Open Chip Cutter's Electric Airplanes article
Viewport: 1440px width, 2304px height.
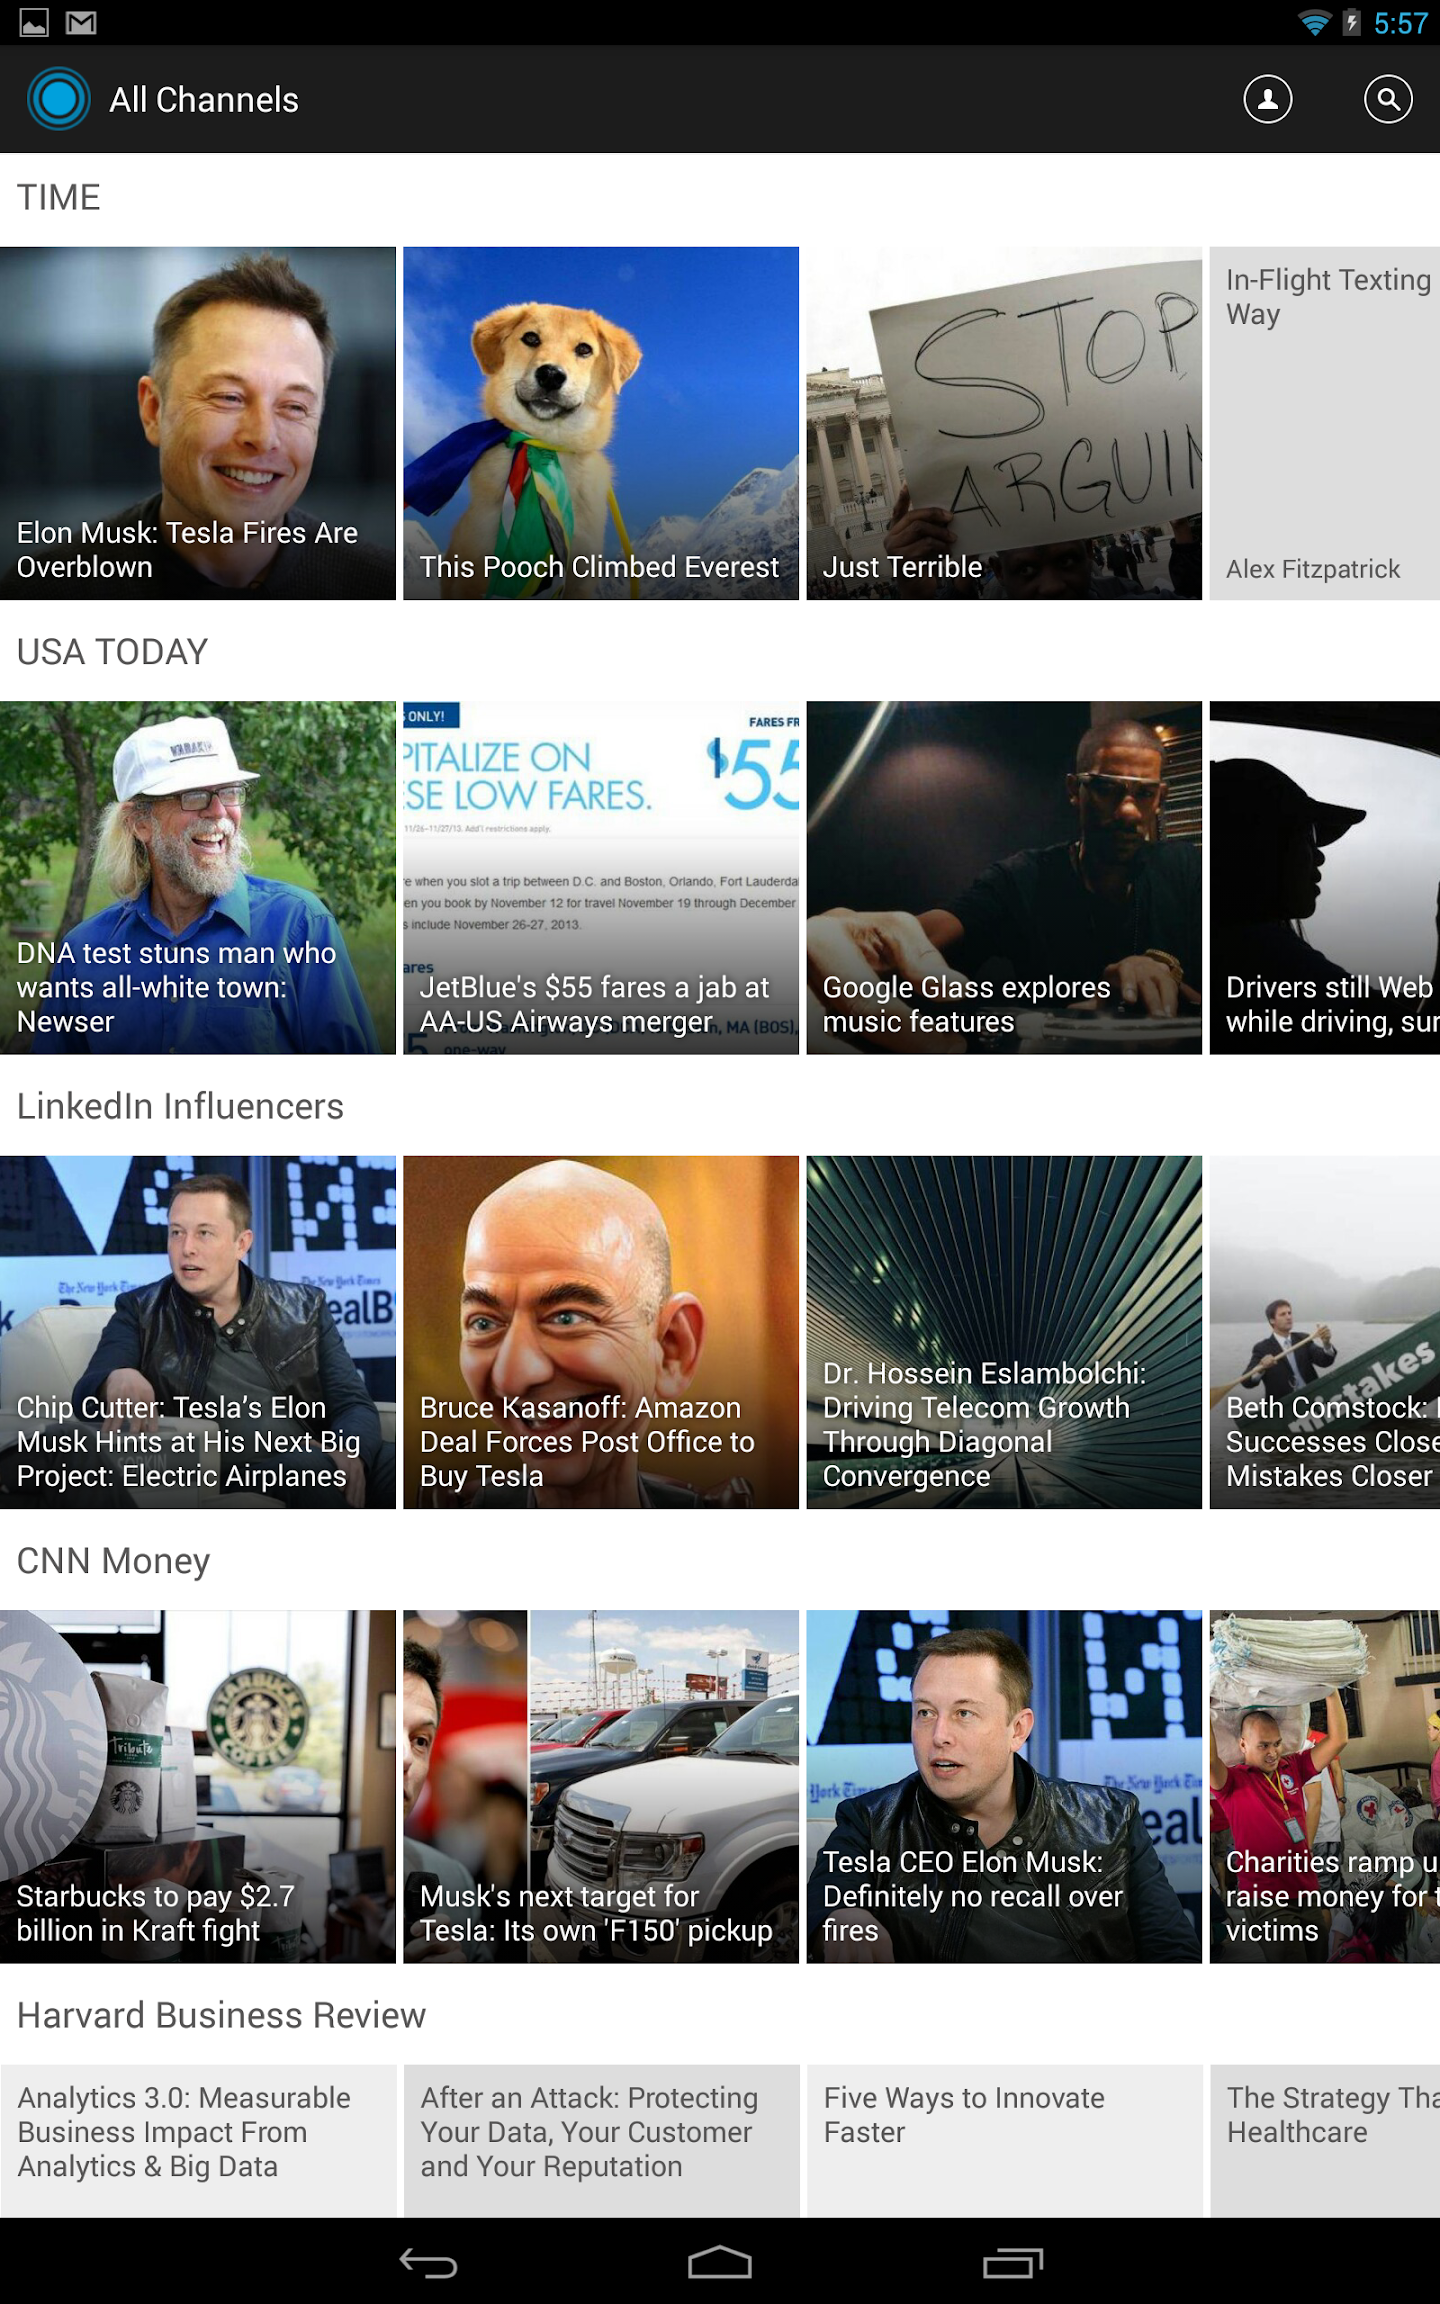coord(198,1332)
